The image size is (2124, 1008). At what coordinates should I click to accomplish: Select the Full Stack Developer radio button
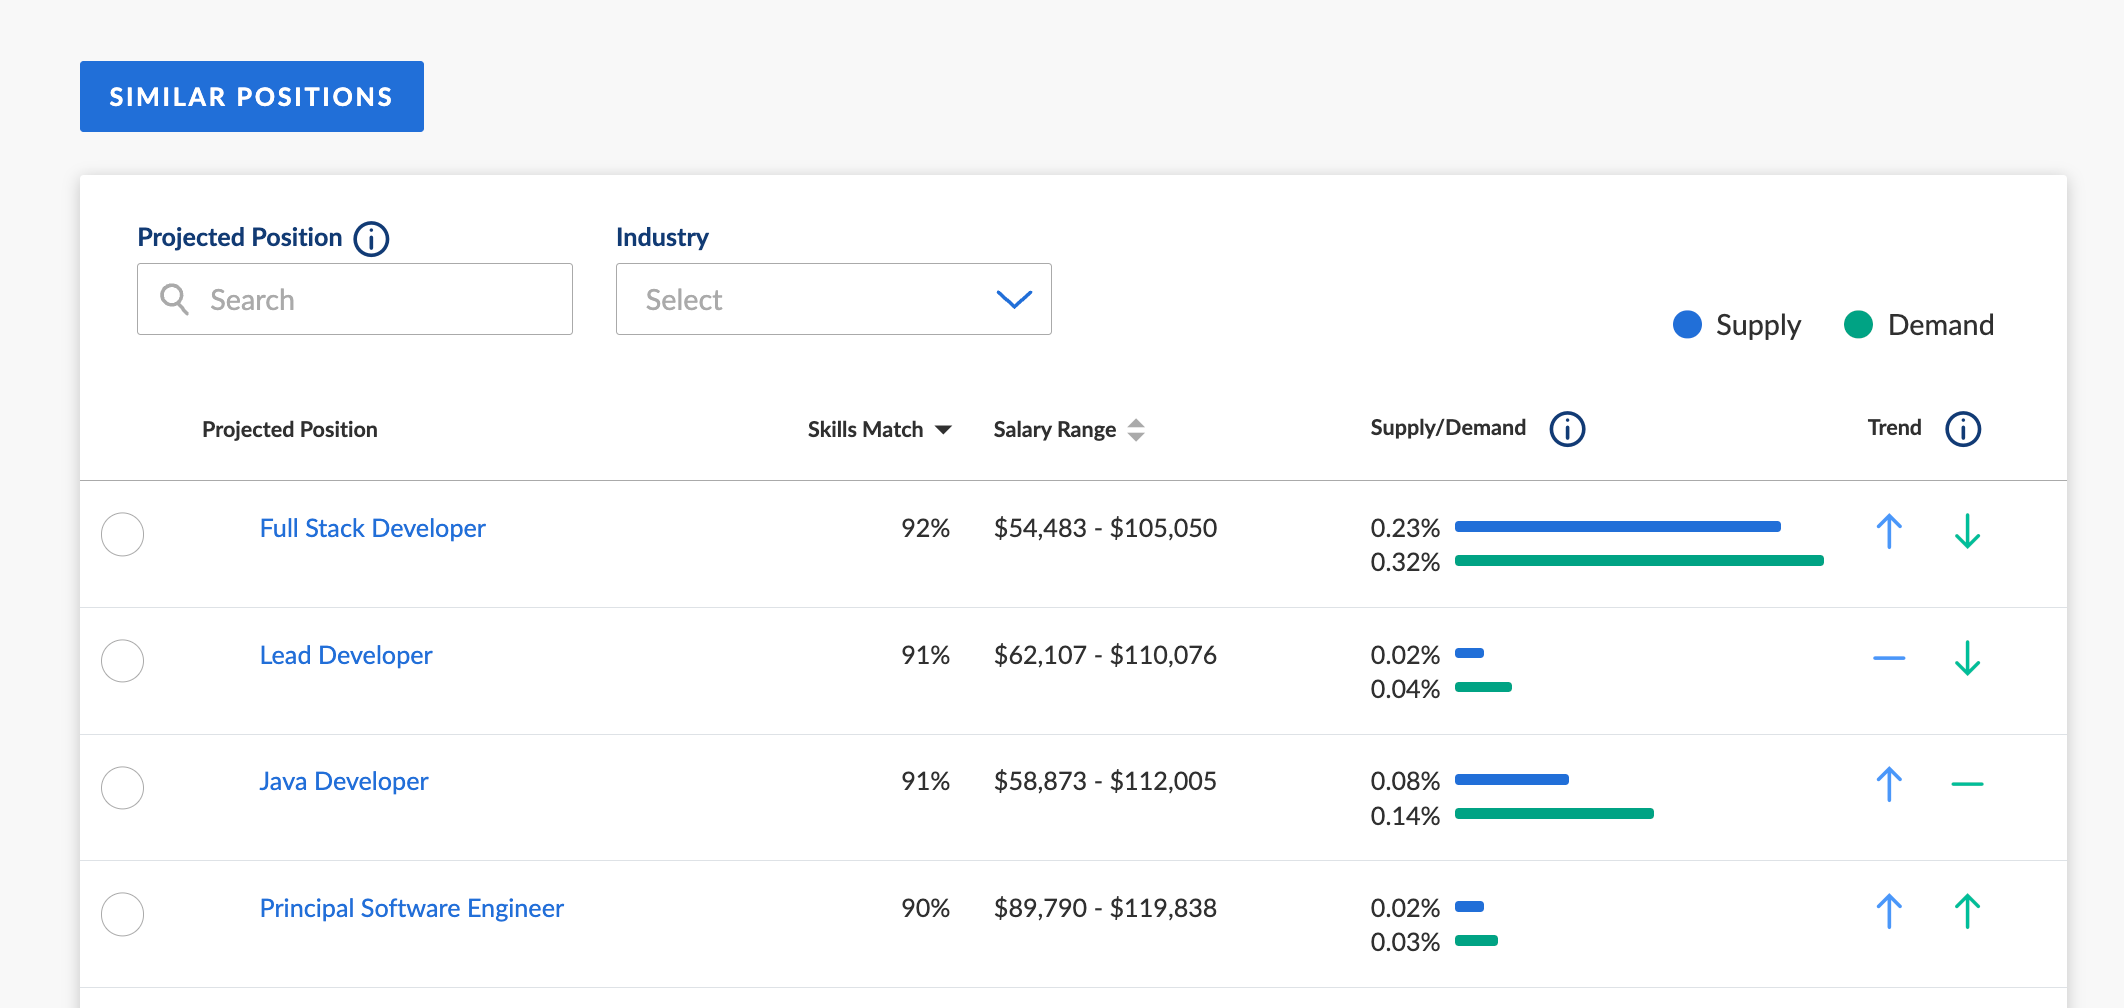point(123,534)
